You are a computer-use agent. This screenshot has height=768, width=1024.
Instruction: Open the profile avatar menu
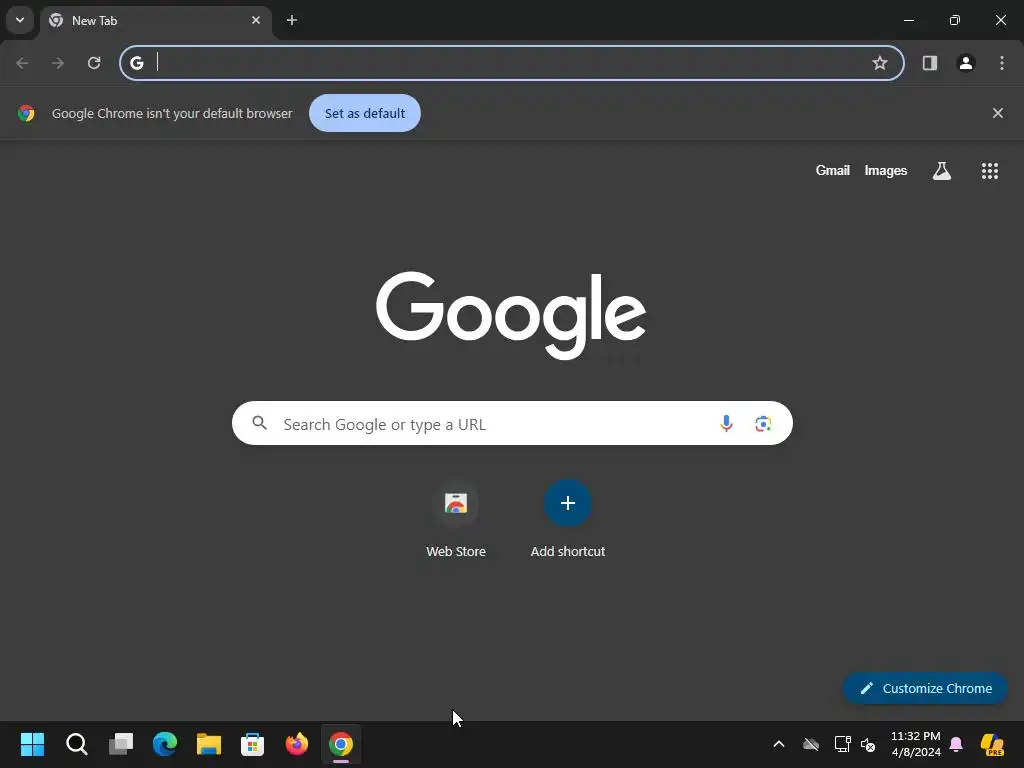pos(966,63)
